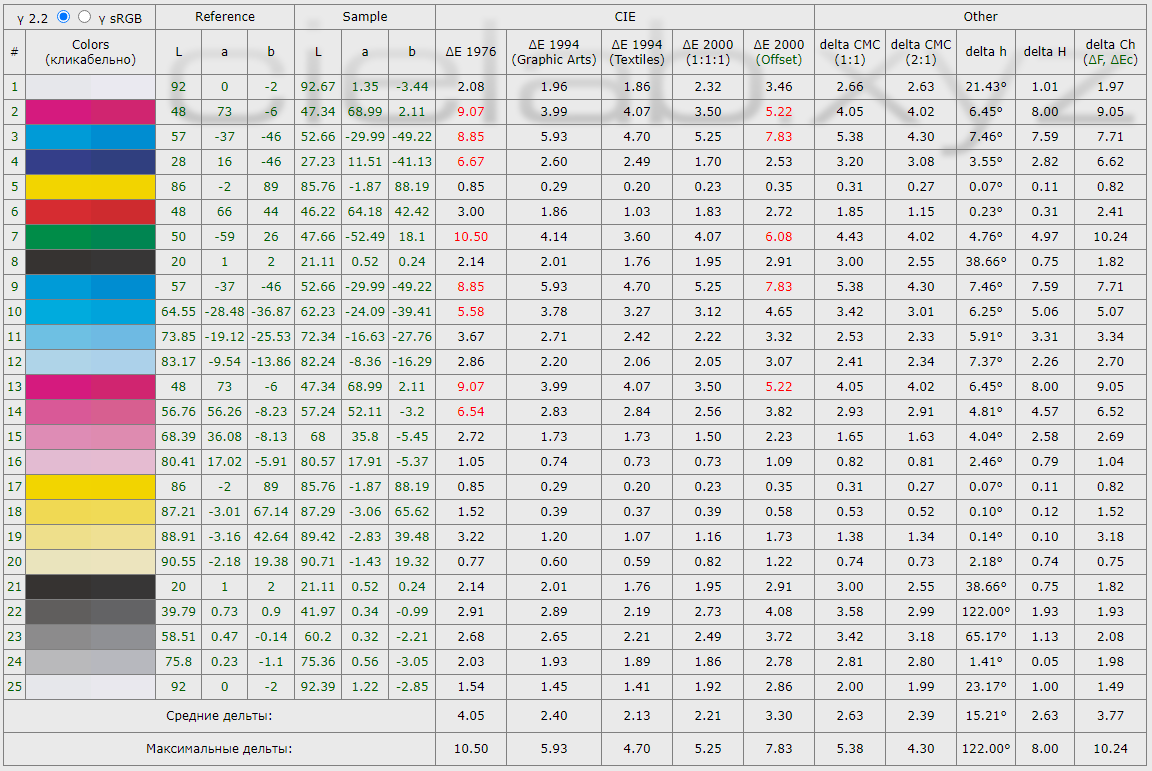Click the 'Reference' group header
The width and height of the screenshot is (1152, 771).
click(x=225, y=16)
